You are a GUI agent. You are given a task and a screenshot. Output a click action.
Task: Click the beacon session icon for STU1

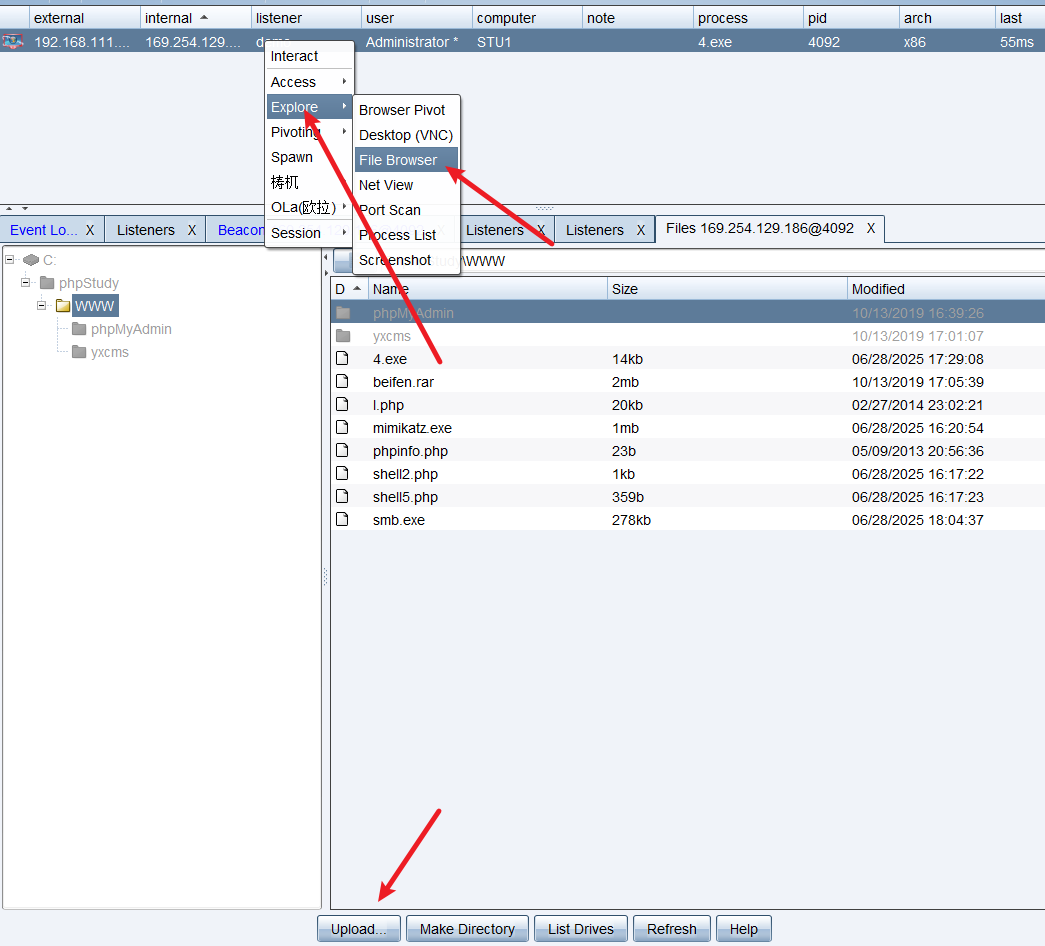tap(13, 41)
